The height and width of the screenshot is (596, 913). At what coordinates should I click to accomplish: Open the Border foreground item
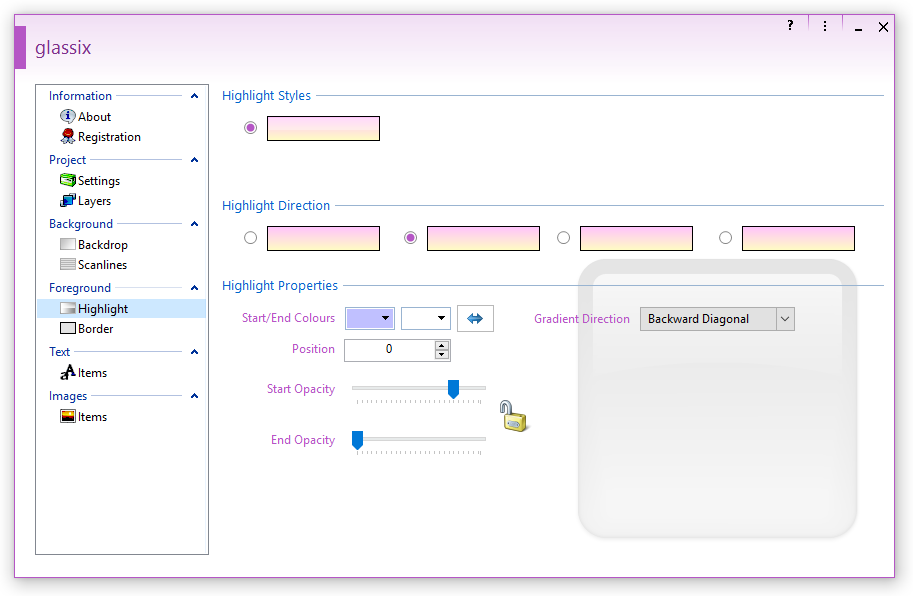pyautogui.click(x=95, y=329)
